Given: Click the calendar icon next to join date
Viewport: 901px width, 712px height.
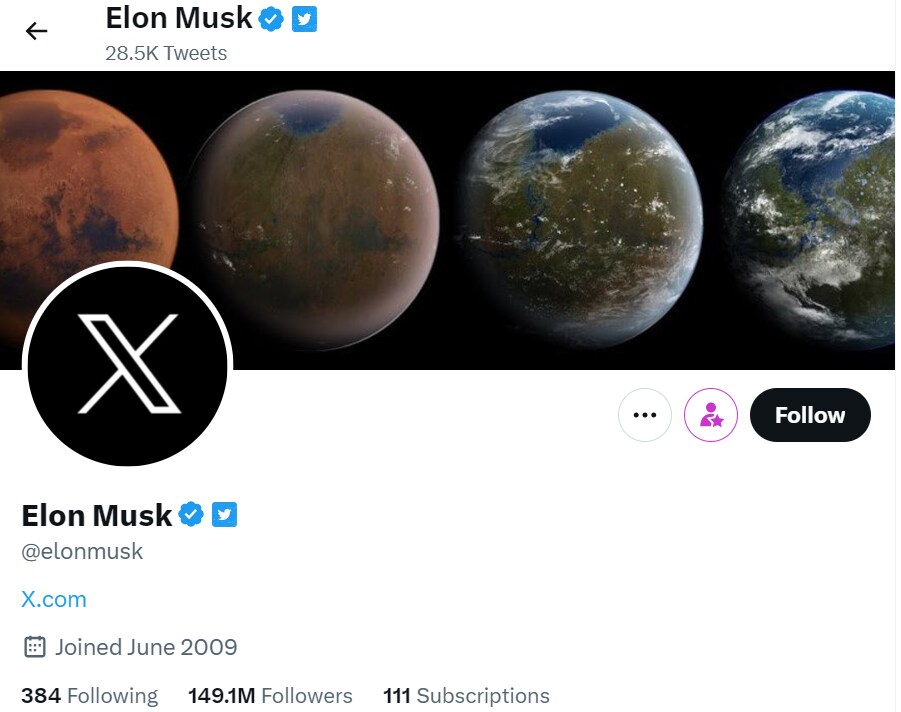Looking at the screenshot, I should [x=34, y=647].
